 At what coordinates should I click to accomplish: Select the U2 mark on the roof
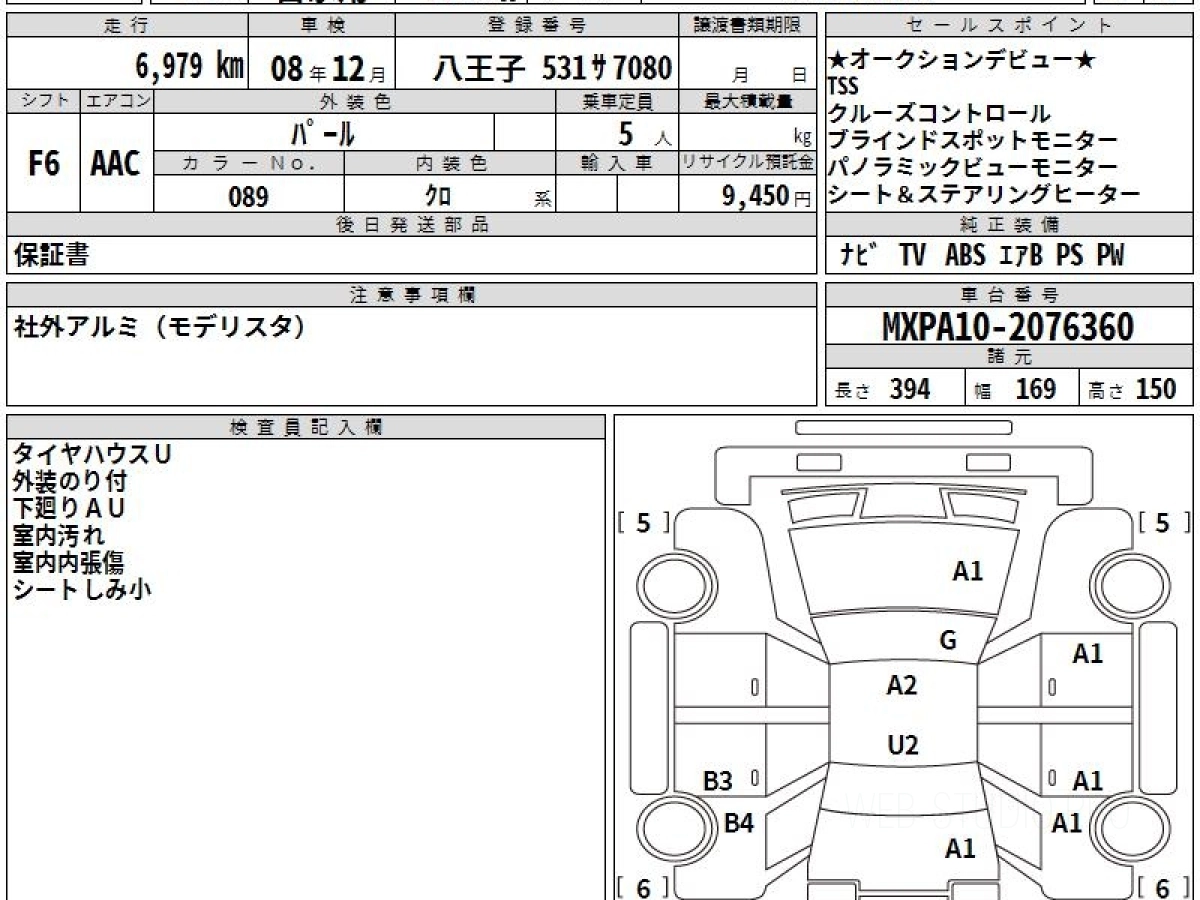click(x=903, y=745)
